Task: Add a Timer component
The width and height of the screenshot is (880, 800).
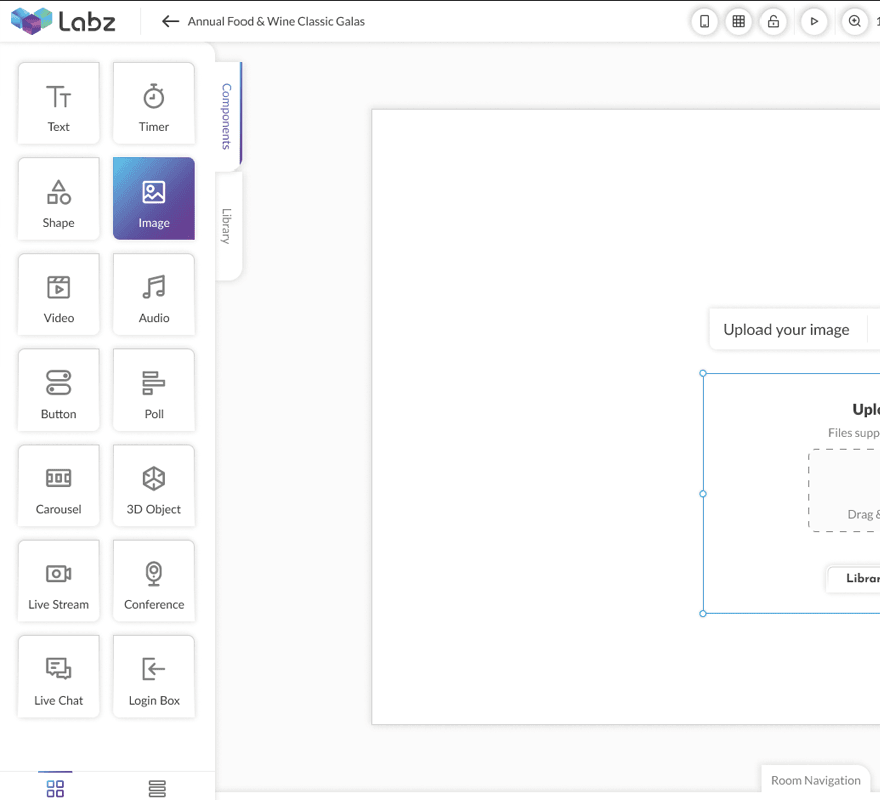Action: click(154, 103)
